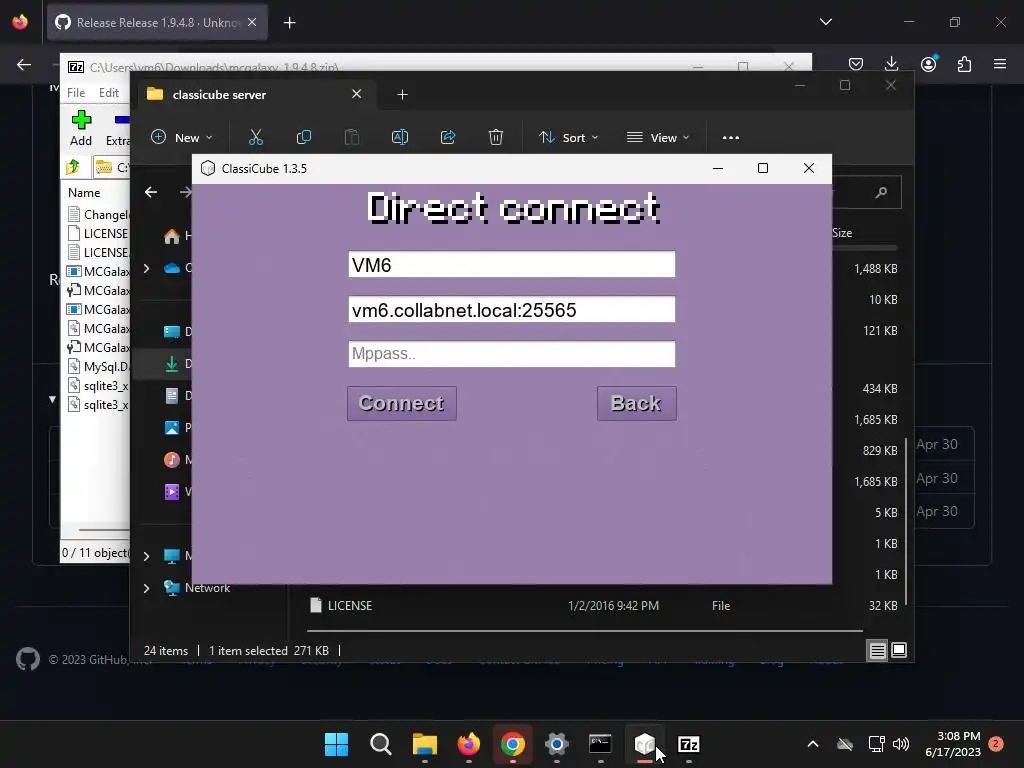The height and width of the screenshot is (768, 1024).
Task: Click the Name column header in 7-Zip
Action: pos(84,193)
